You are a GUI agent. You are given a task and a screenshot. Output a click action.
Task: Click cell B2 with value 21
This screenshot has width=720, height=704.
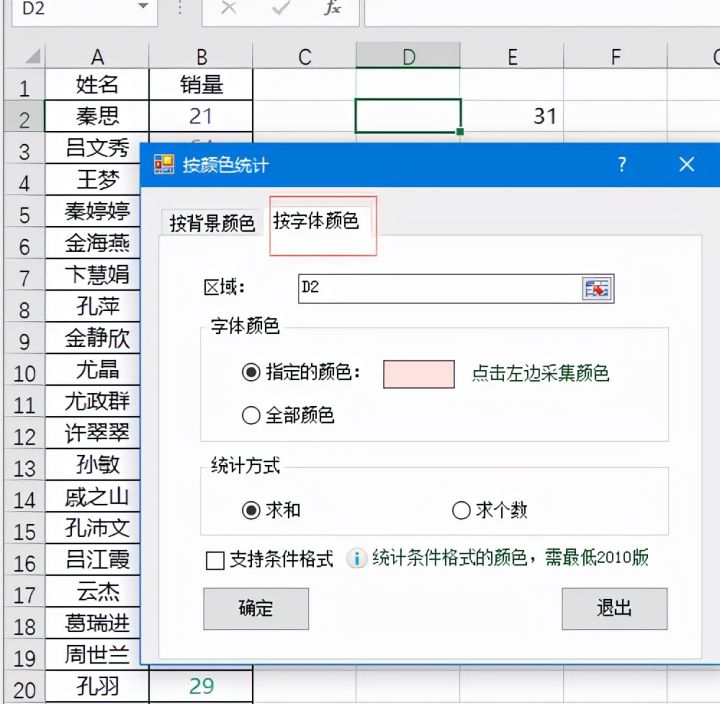click(x=201, y=116)
